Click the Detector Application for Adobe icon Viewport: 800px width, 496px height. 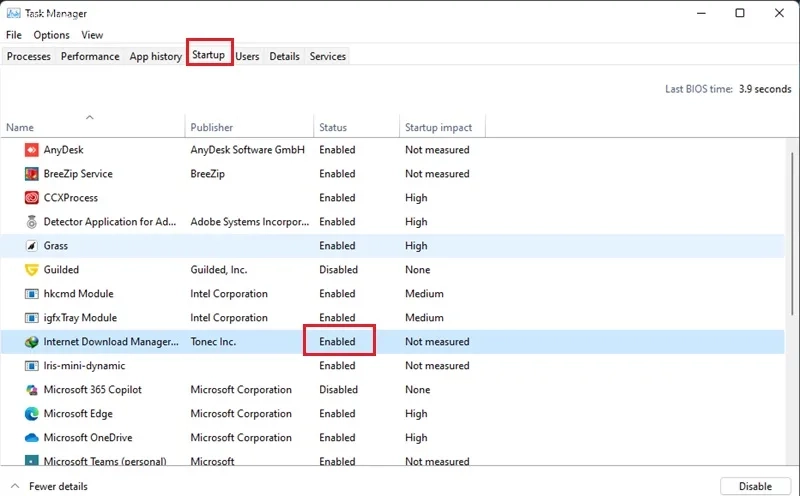[32, 222]
